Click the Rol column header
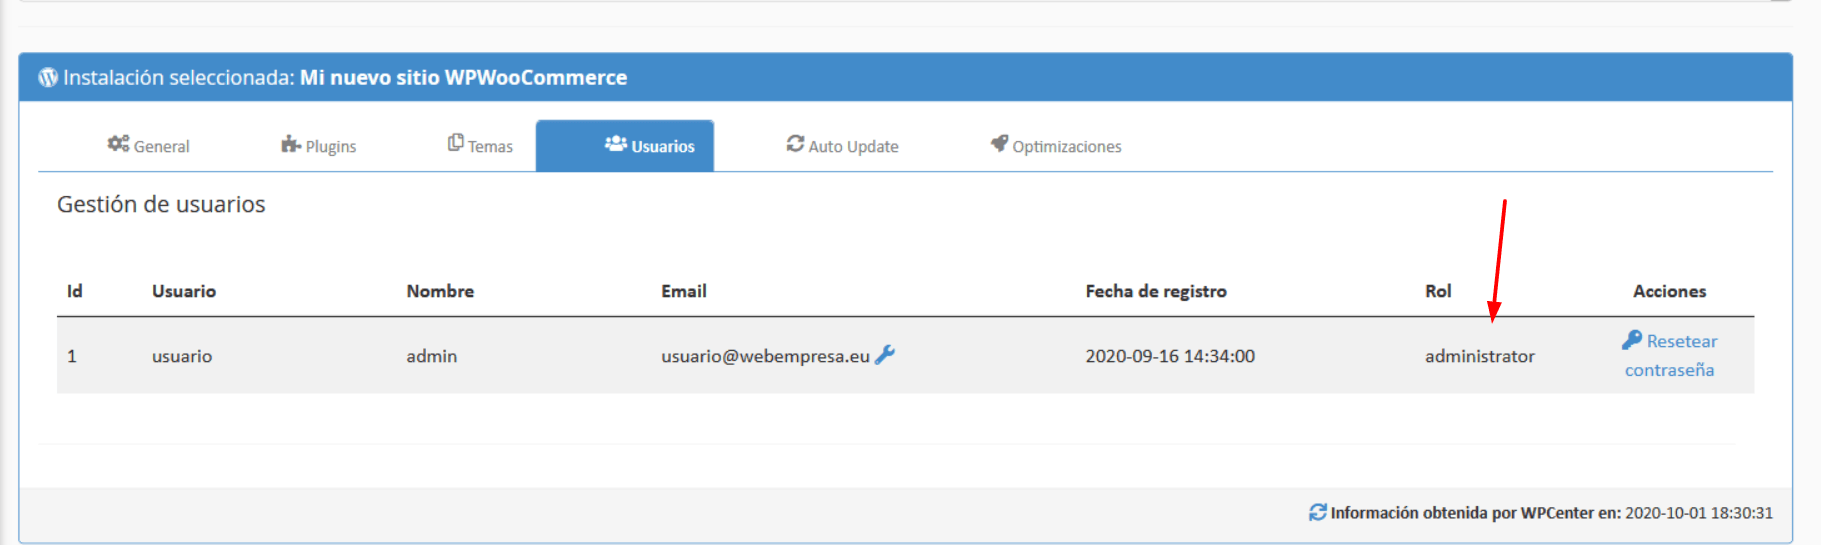 coord(1438,291)
